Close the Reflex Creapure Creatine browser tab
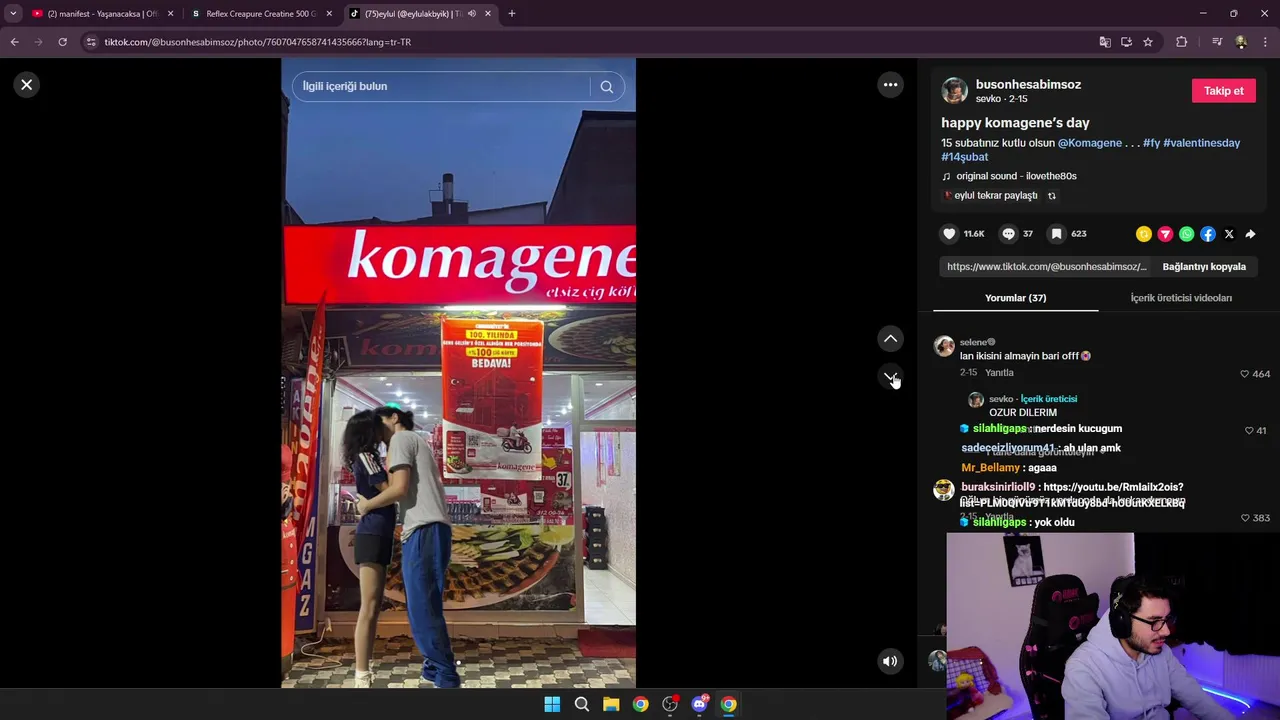1280x720 pixels. tap(329, 14)
